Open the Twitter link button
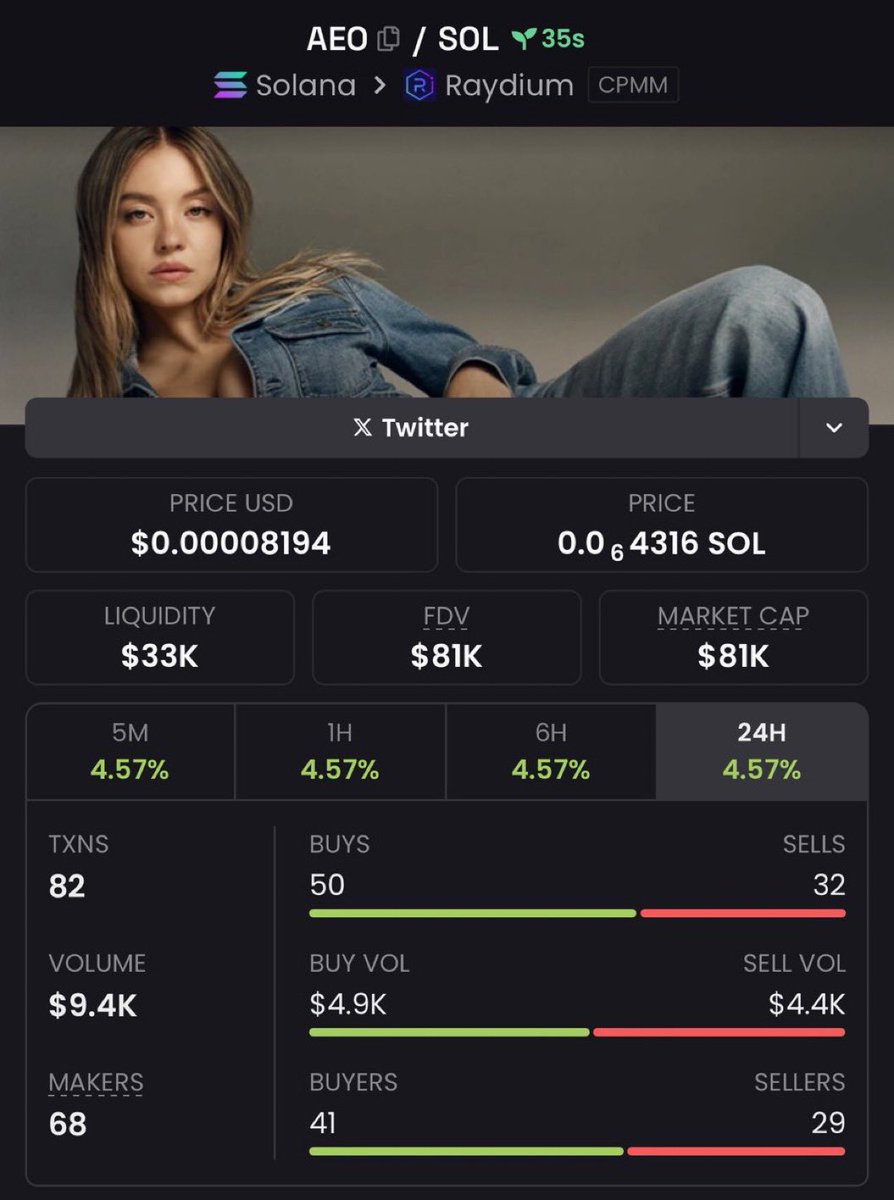This screenshot has width=894, height=1200. 412,428
